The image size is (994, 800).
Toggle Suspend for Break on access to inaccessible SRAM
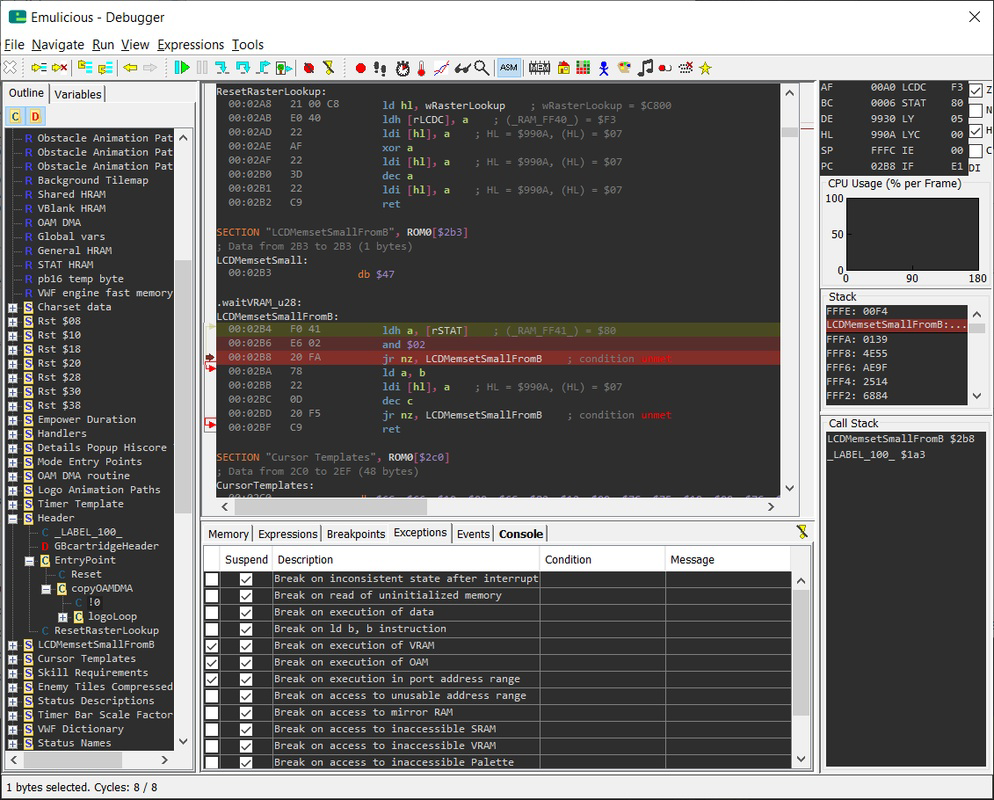coord(246,730)
